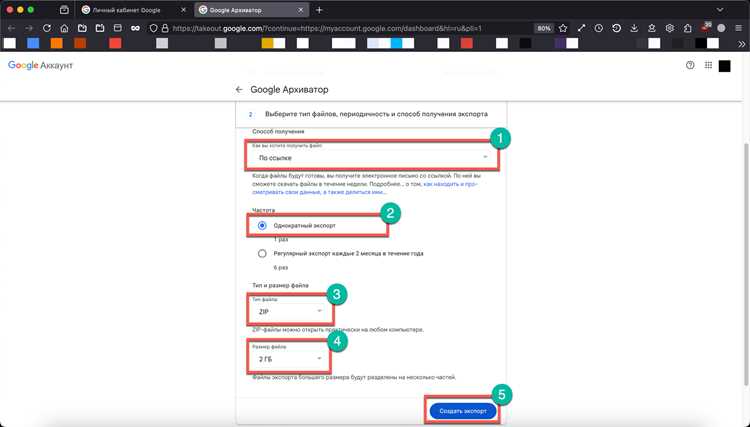Select Регулярный экспорт каждые 2 месяца
Image resolution: width=750 pixels, height=427 pixels.
[262, 253]
